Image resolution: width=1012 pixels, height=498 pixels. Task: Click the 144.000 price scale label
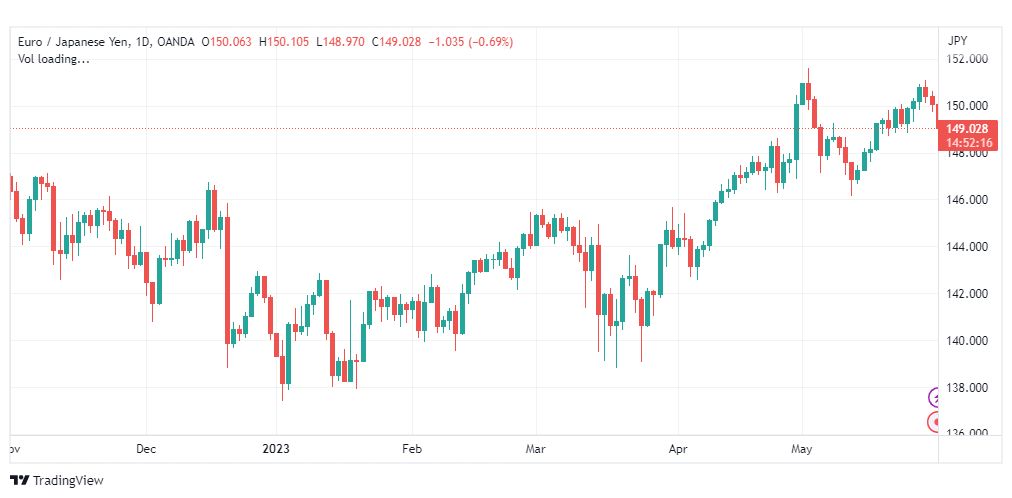click(x=968, y=247)
